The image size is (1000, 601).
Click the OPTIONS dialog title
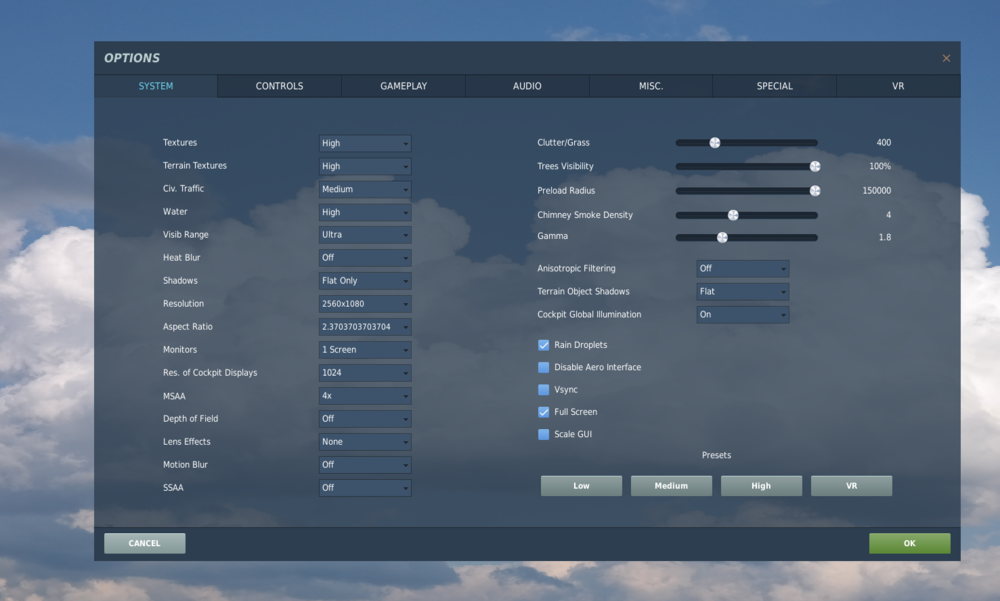coord(132,58)
